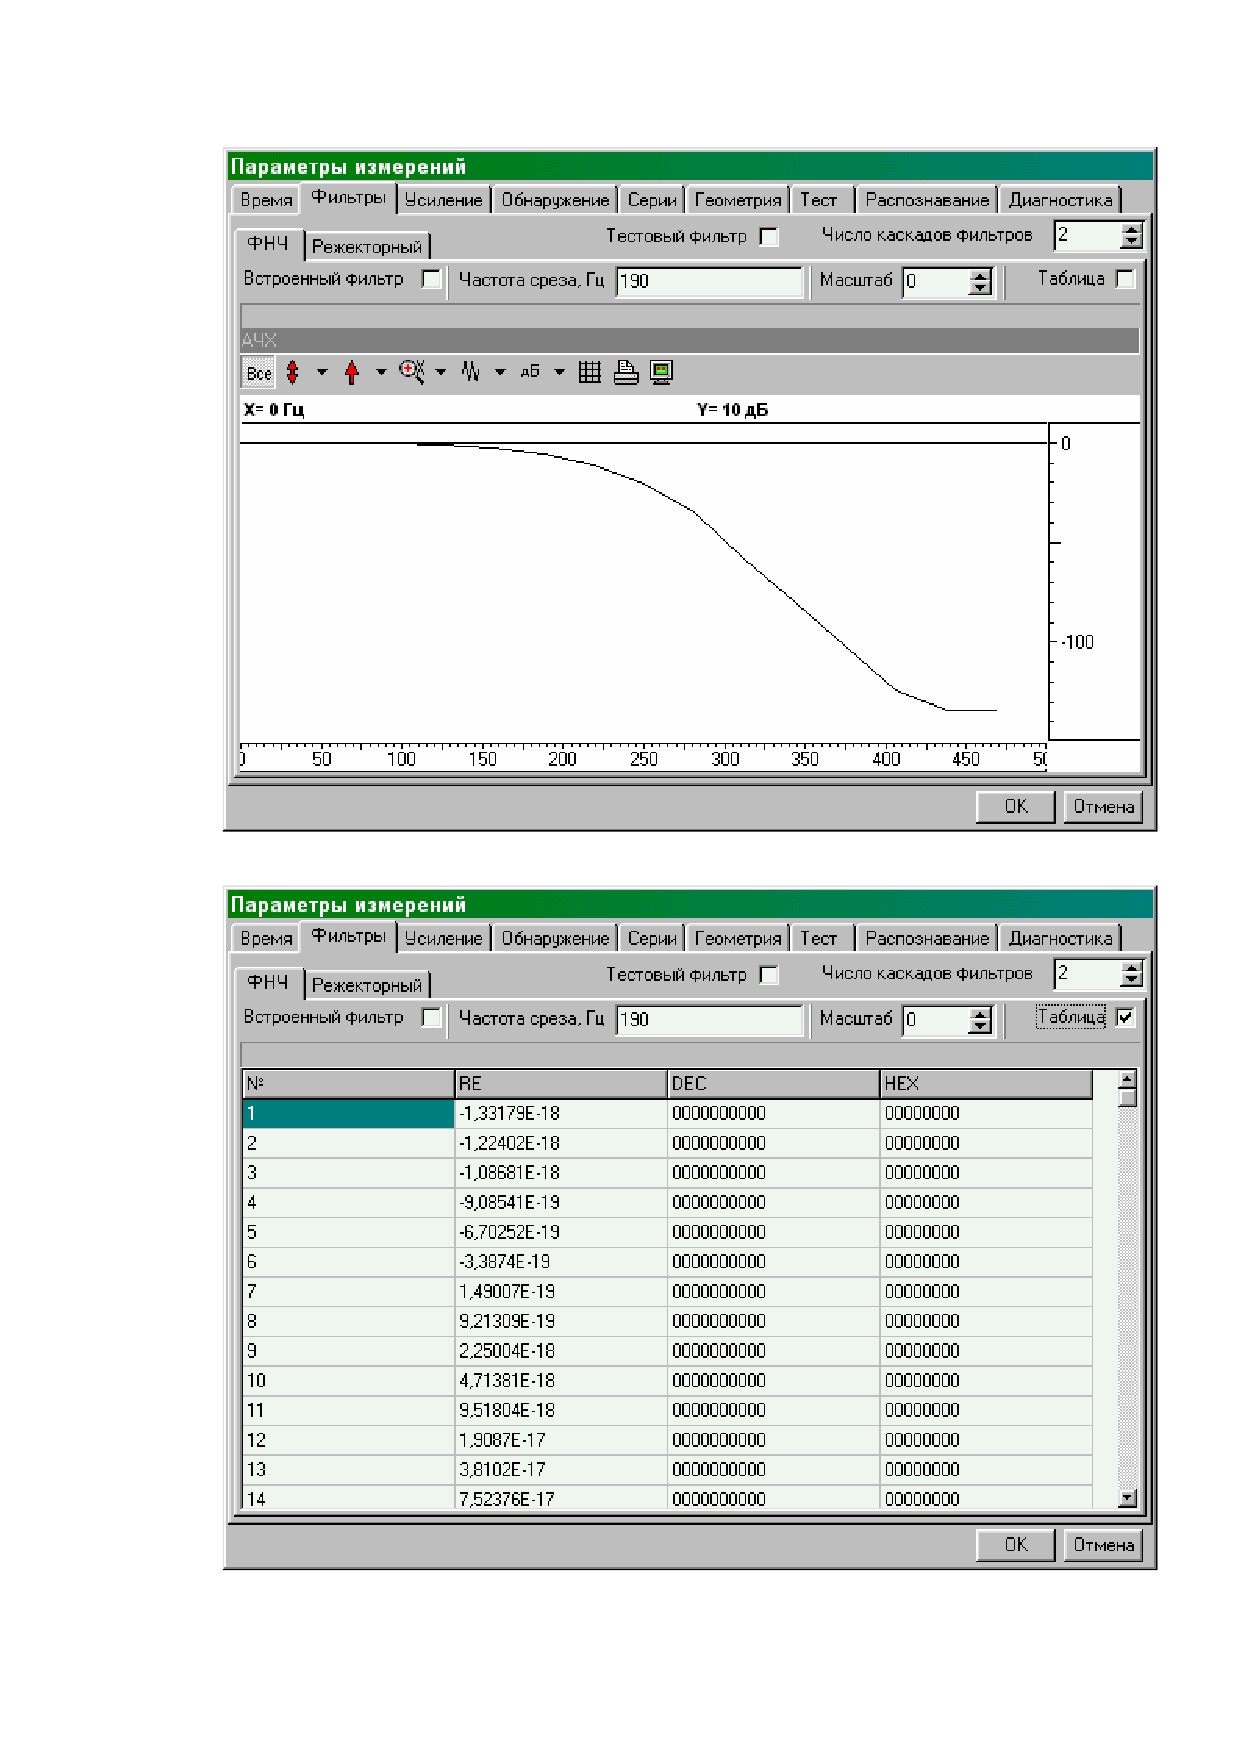Click the RE cell 4,71381E-18
The height and width of the screenshot is (1754, 1239).
tap(561, 1380)
